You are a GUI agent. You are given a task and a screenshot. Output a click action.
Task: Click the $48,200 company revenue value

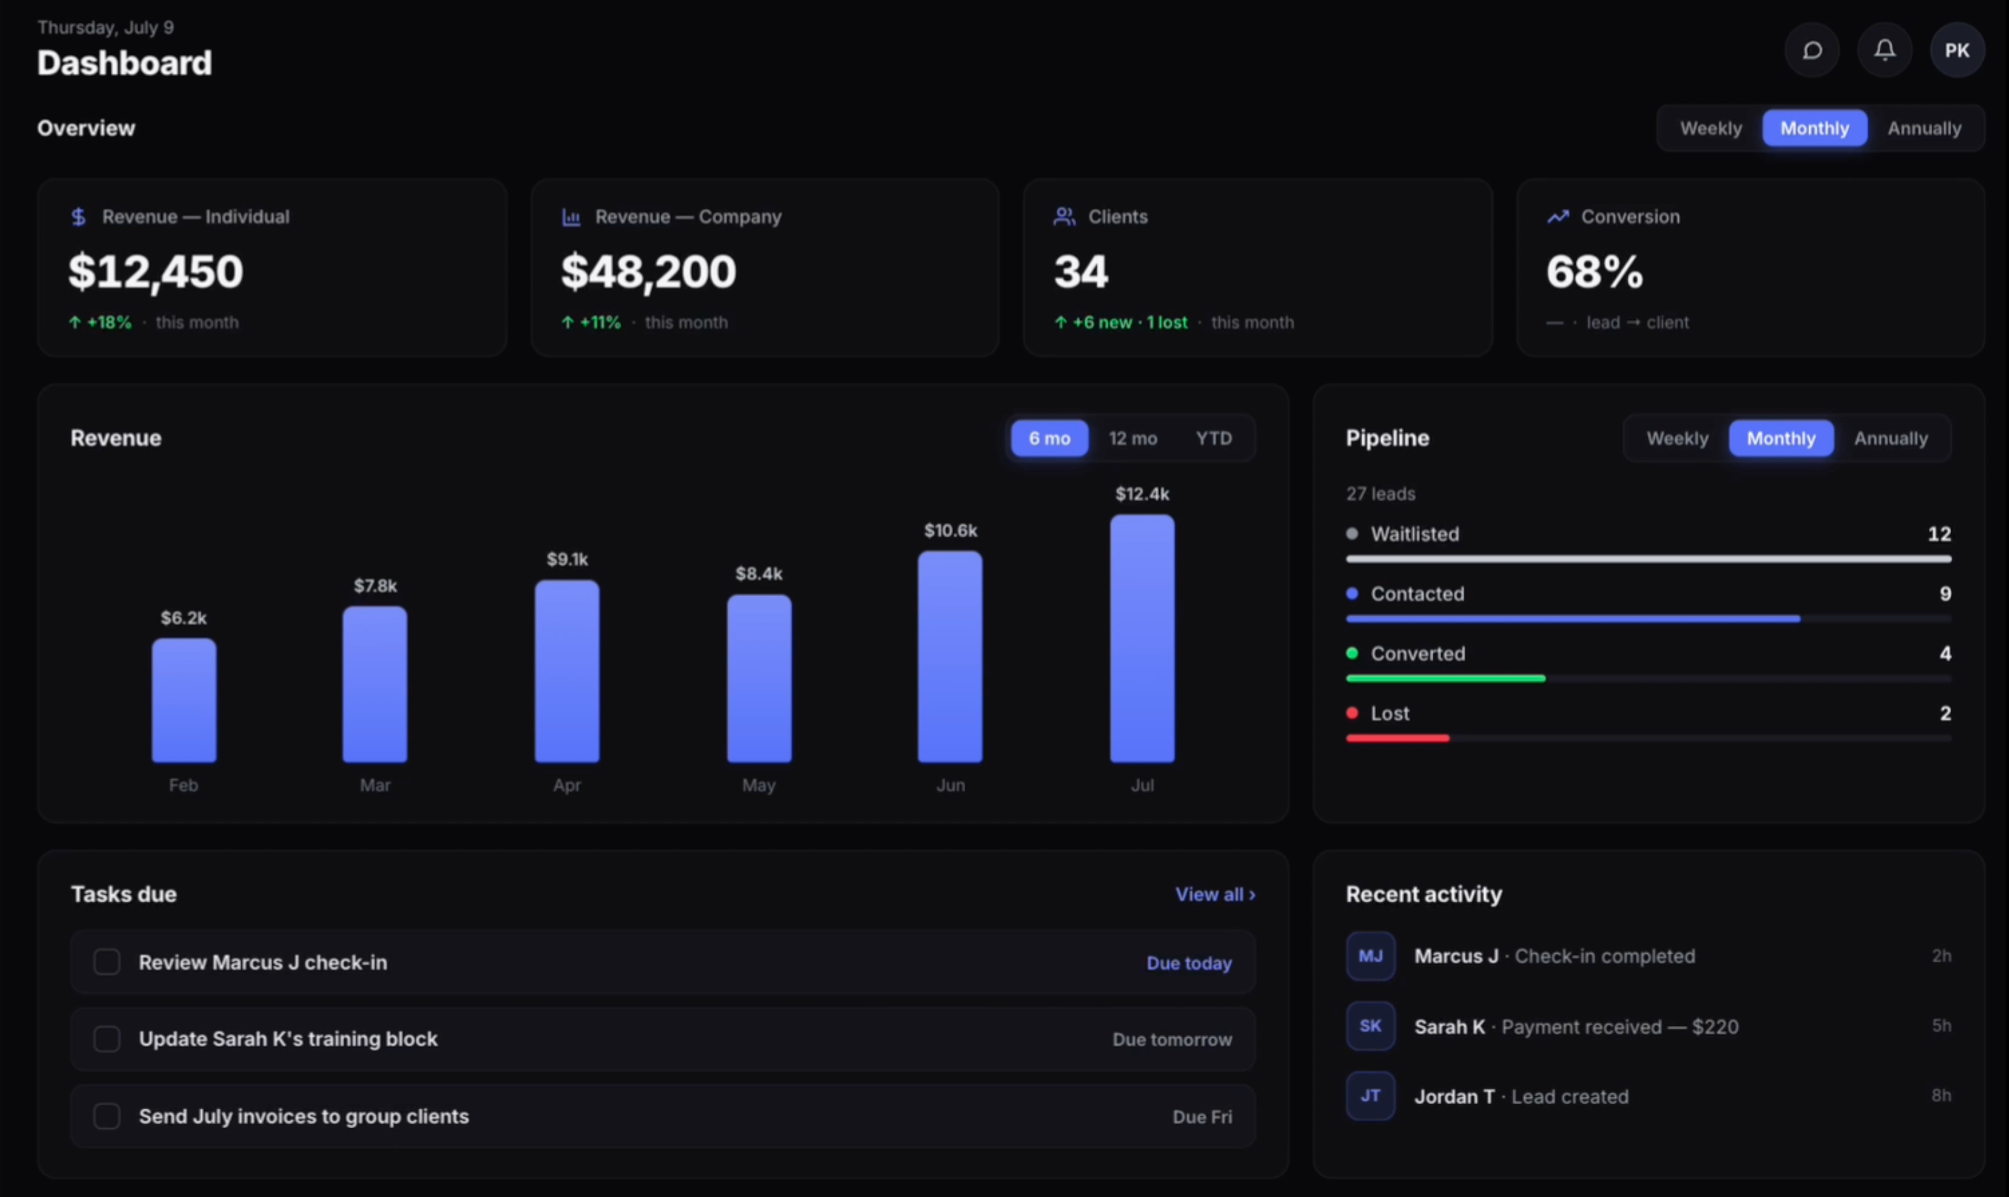coord(648,272)
